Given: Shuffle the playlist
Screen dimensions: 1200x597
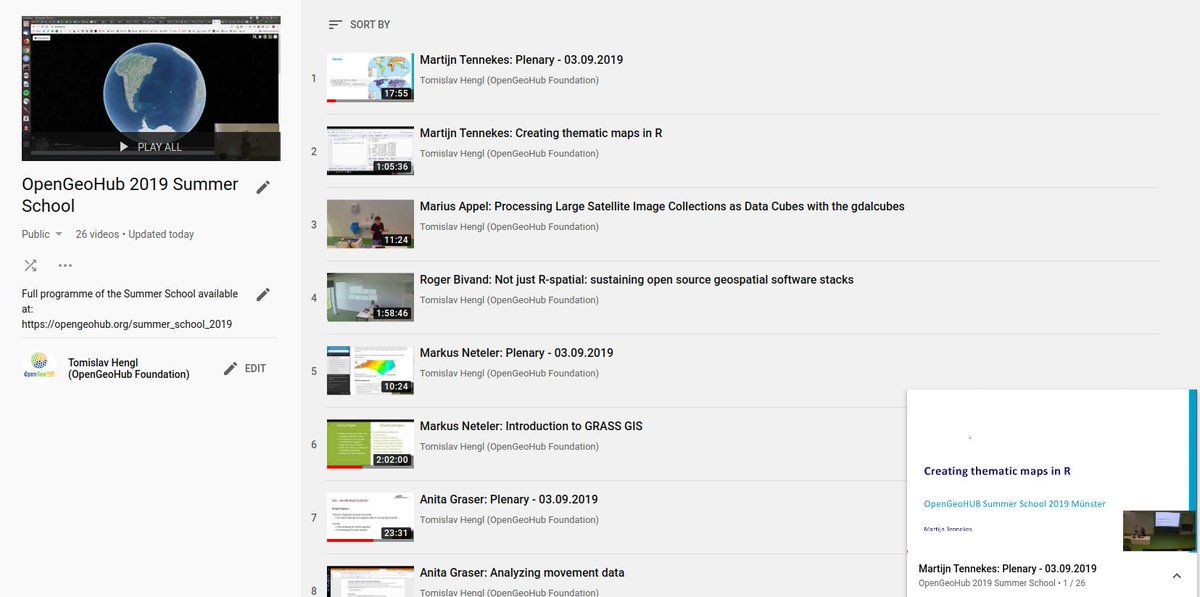Looking at the screenshot, I should 31,265.
